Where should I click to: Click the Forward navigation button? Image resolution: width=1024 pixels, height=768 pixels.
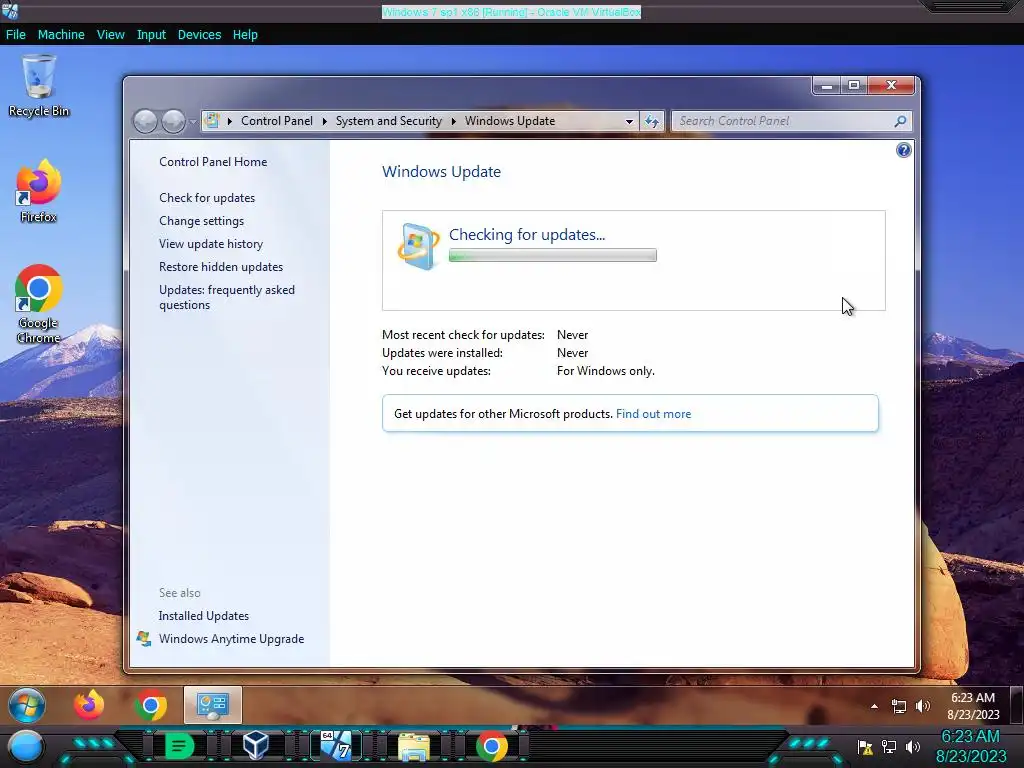(173, 121)
